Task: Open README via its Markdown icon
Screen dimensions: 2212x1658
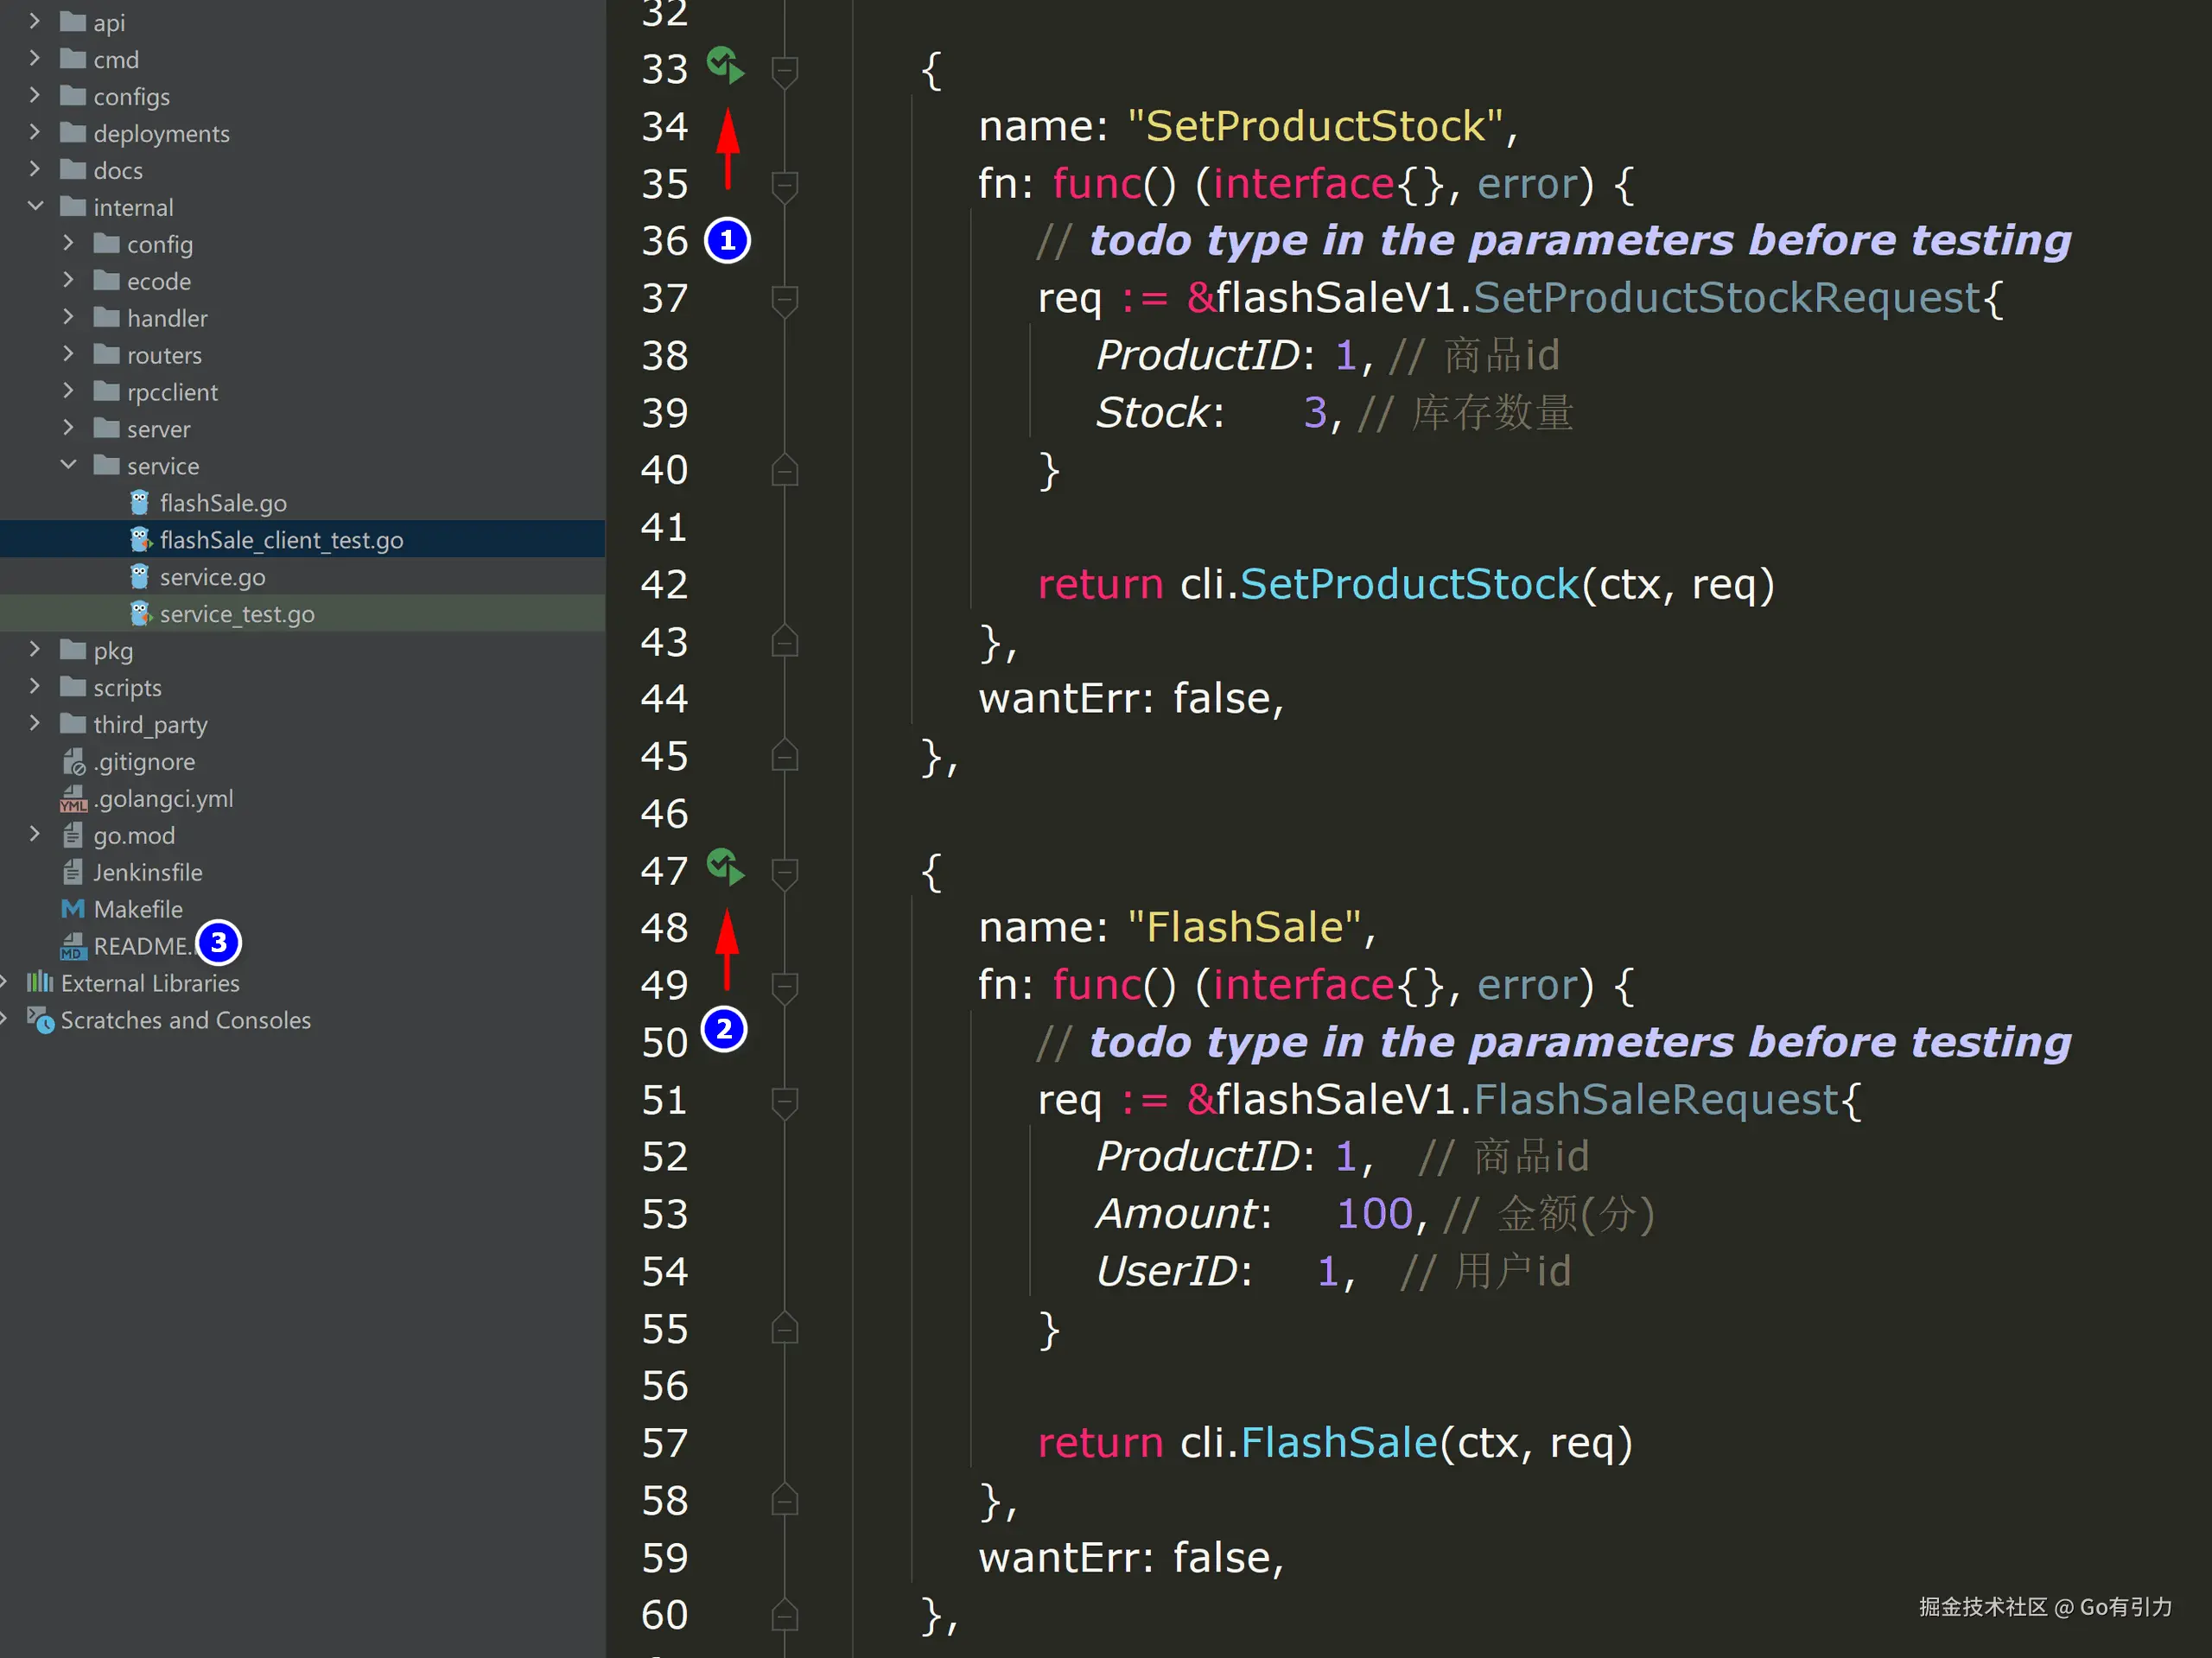Action: pyautogui.click(x=73, y=946)
